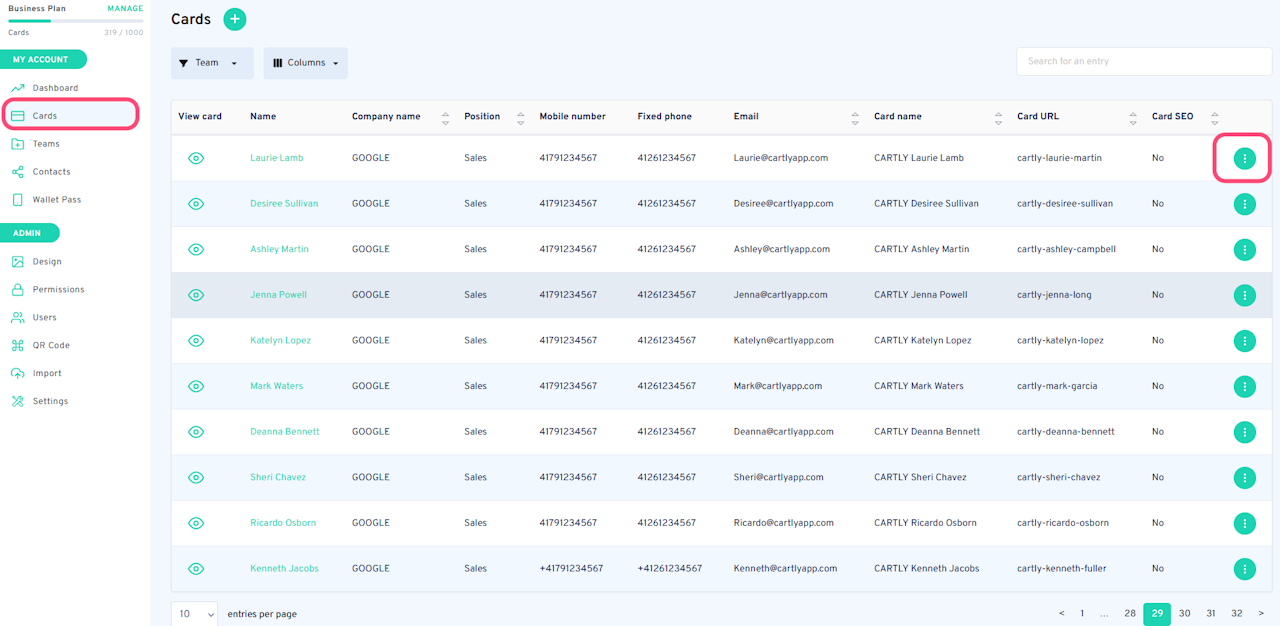Open Wallet Pass from the sidebar

pos(56,200)
